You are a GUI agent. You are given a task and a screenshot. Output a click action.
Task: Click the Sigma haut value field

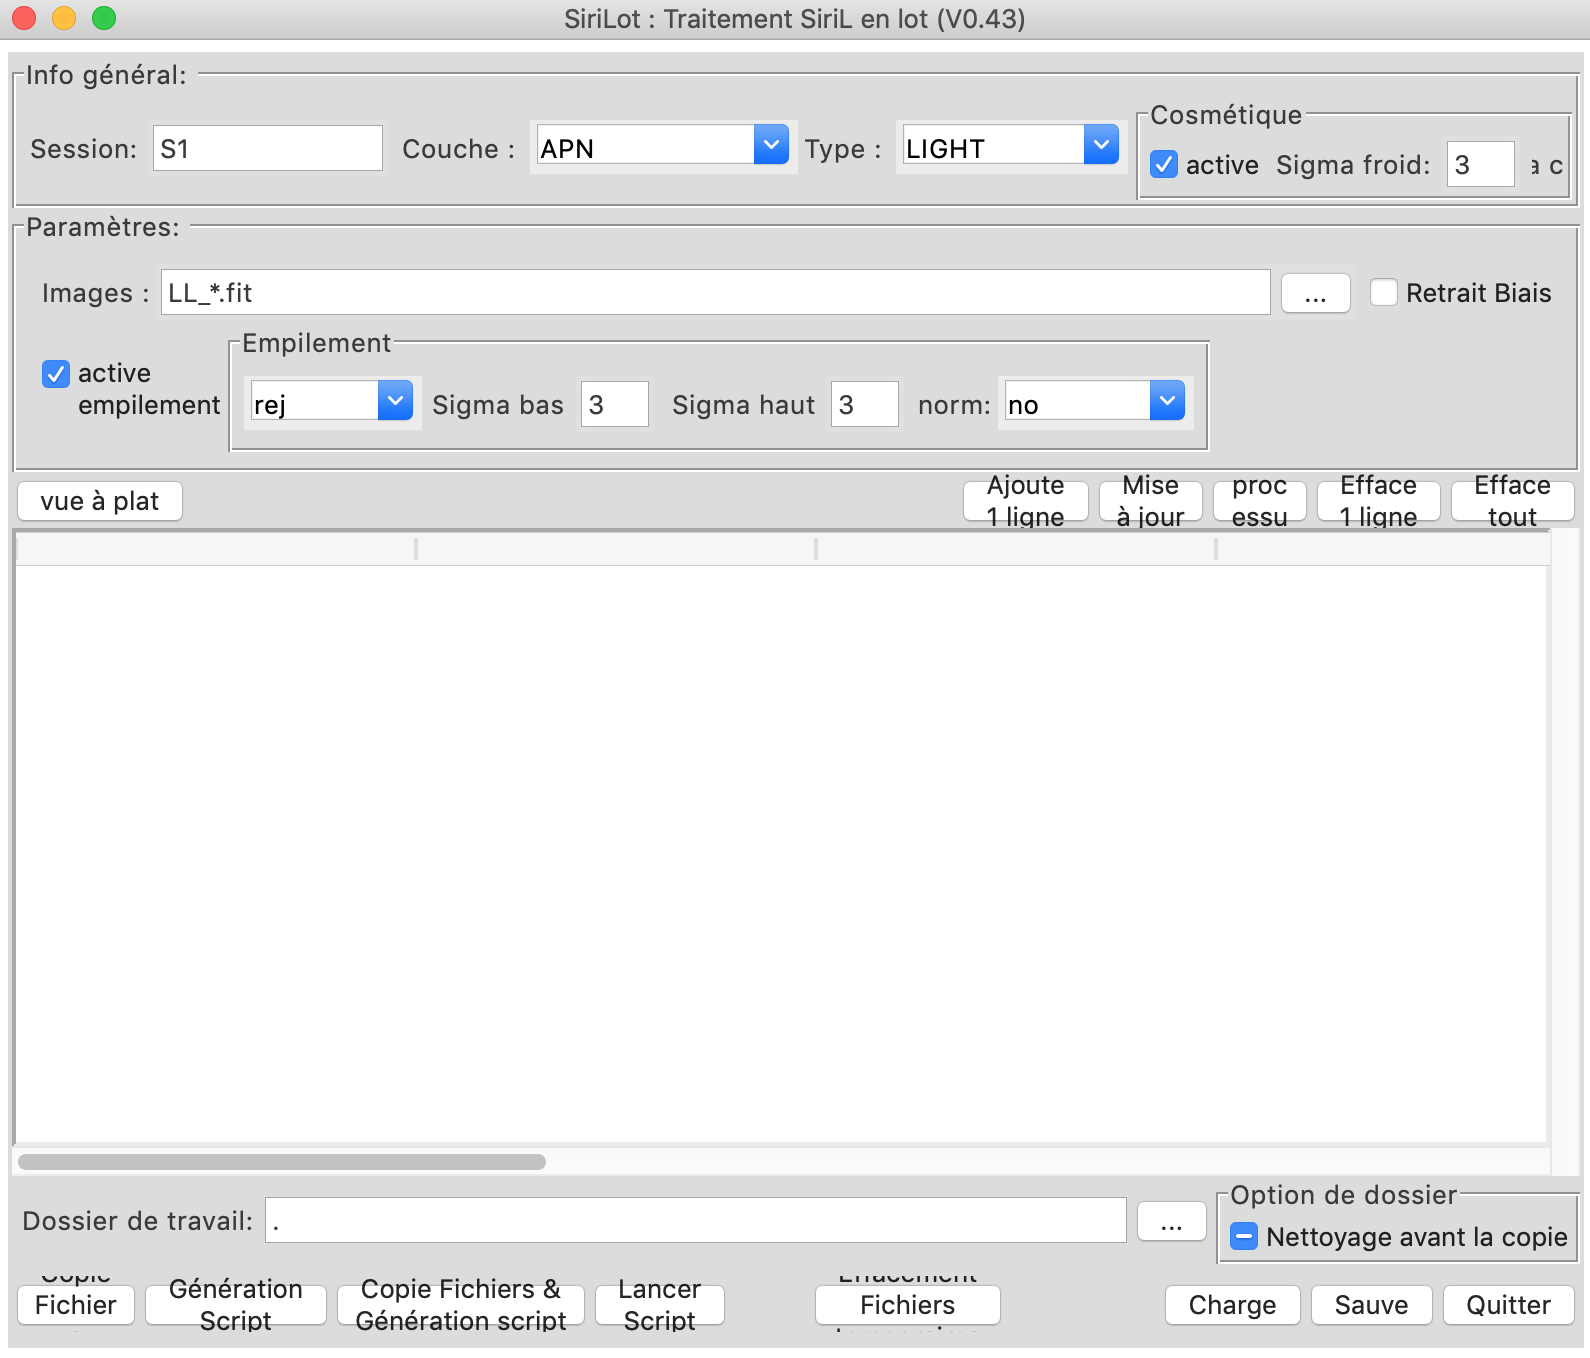click(x=864, y=404)
